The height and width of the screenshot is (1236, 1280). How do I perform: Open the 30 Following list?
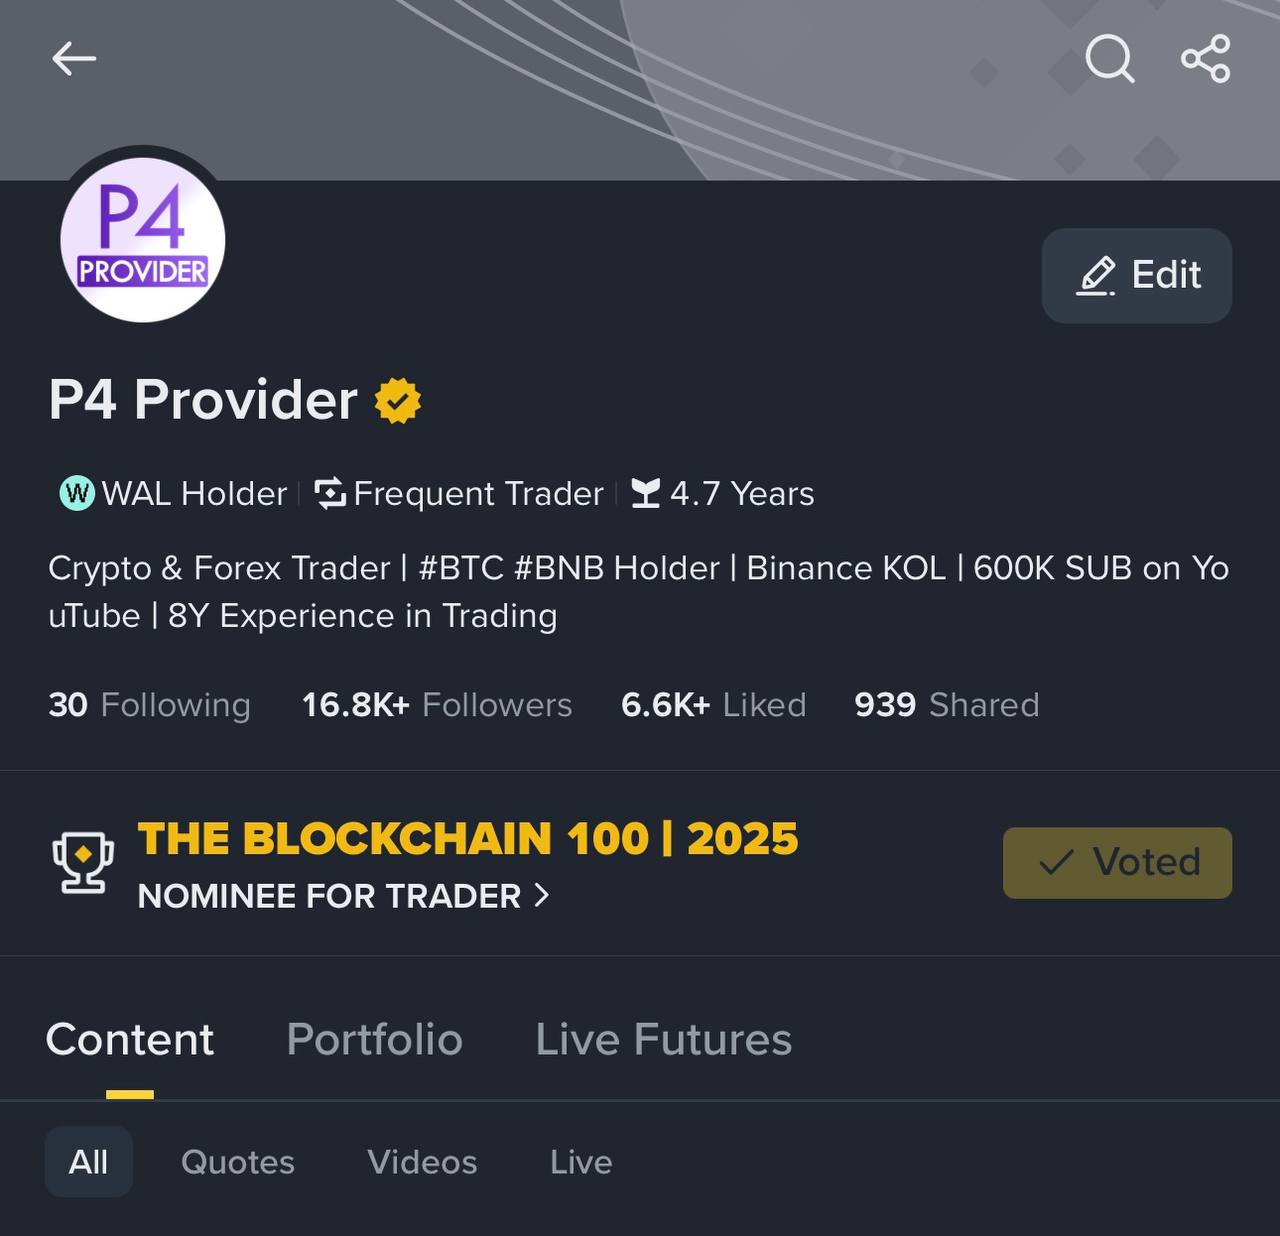pos(149,705)
